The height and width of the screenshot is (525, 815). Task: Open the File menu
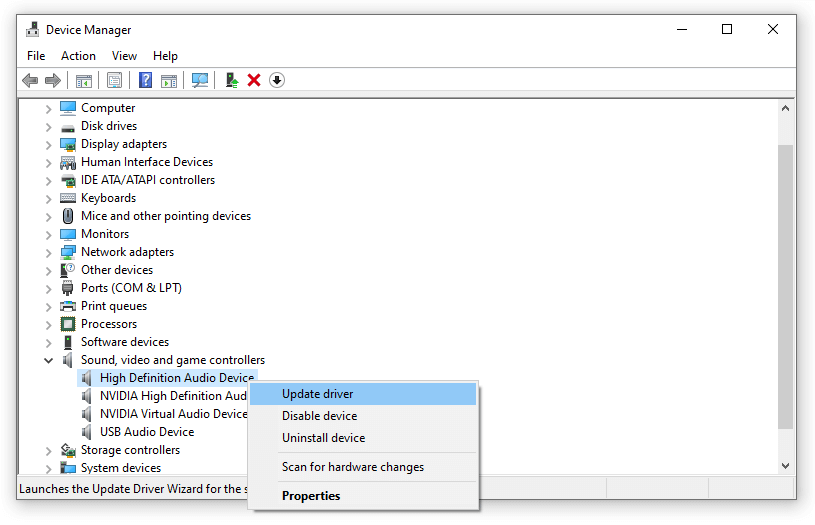click(36, 56)
